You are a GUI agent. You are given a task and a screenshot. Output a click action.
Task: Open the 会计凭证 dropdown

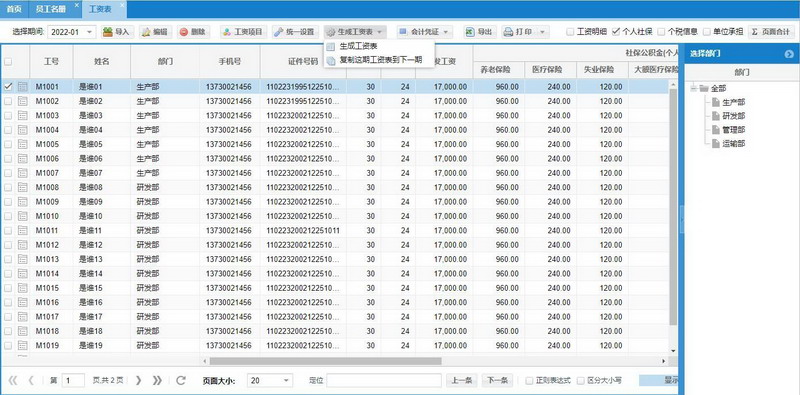(424, 32)
